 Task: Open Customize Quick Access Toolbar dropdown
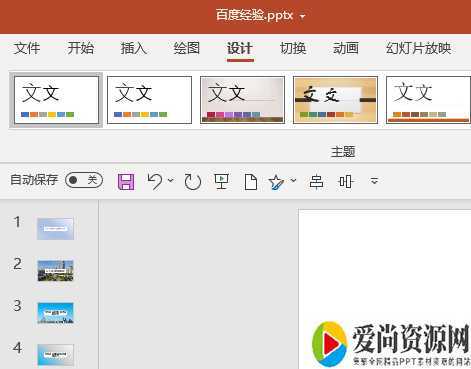point(374,181)
